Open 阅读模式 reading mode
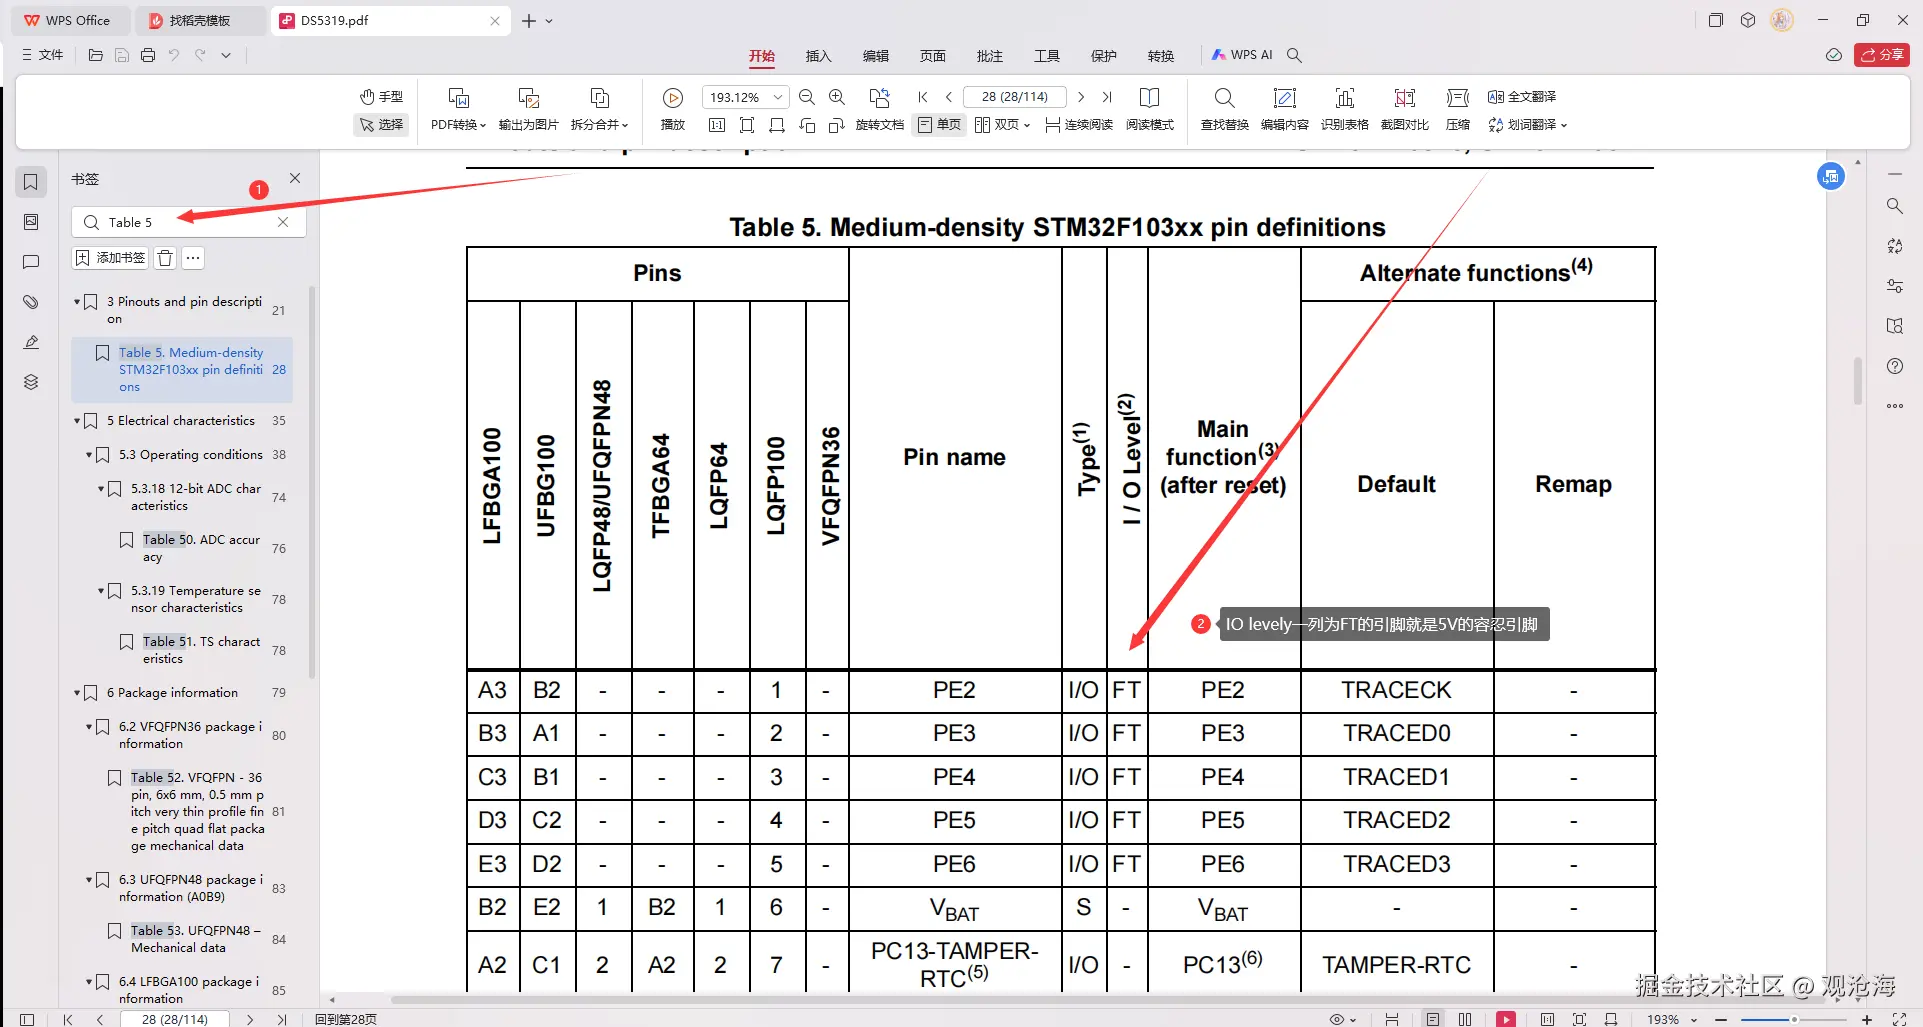 click(x=1150, y=109)
